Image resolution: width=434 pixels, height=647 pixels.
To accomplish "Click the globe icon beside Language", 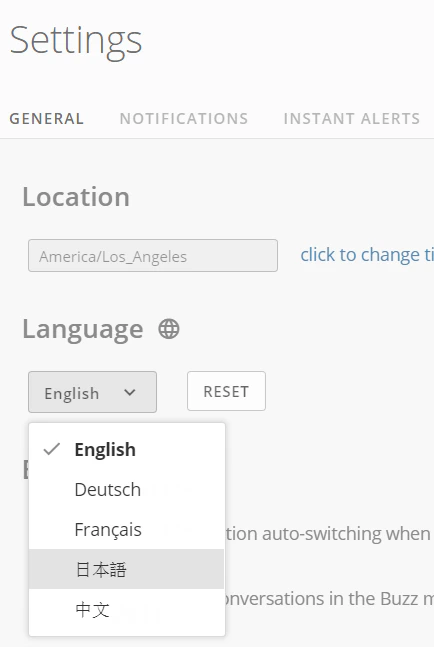I will (169, 329).
